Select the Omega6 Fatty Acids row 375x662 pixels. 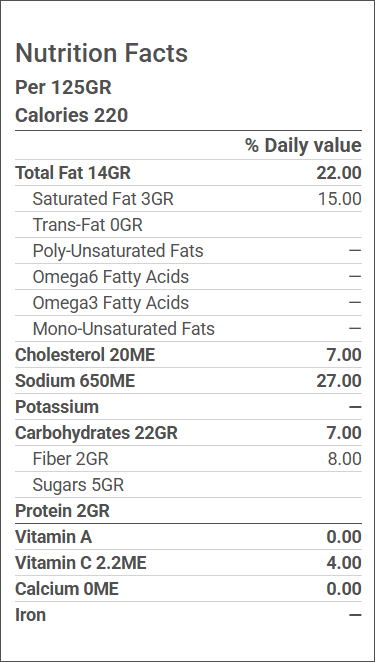click(x=188, y=277)
